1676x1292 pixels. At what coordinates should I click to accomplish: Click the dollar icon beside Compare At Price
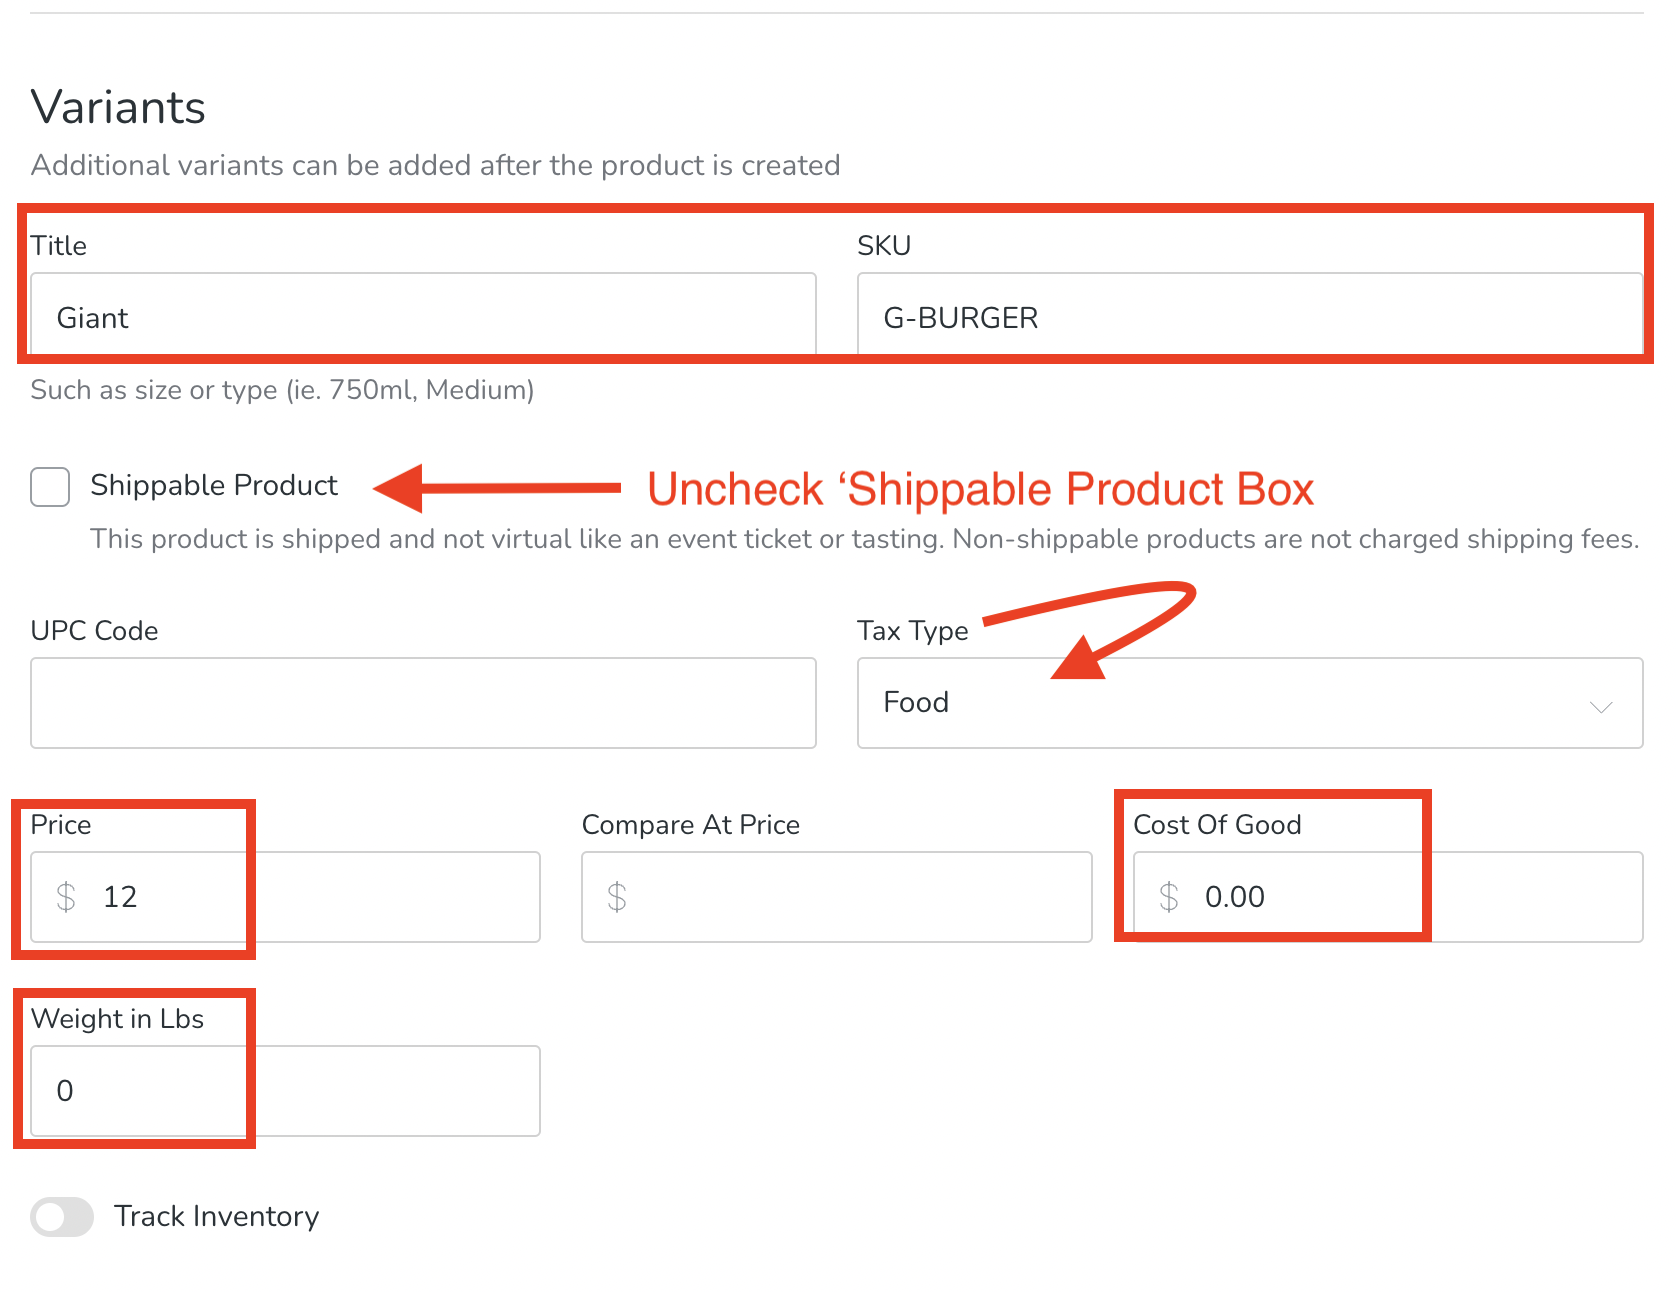click(618, 897)
